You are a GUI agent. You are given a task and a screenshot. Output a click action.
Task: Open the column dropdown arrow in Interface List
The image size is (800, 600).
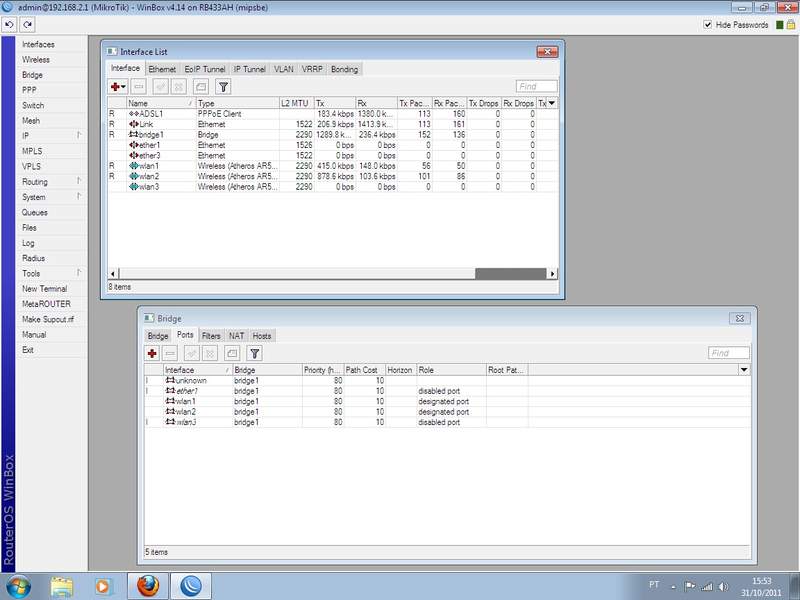pos(552,103)
